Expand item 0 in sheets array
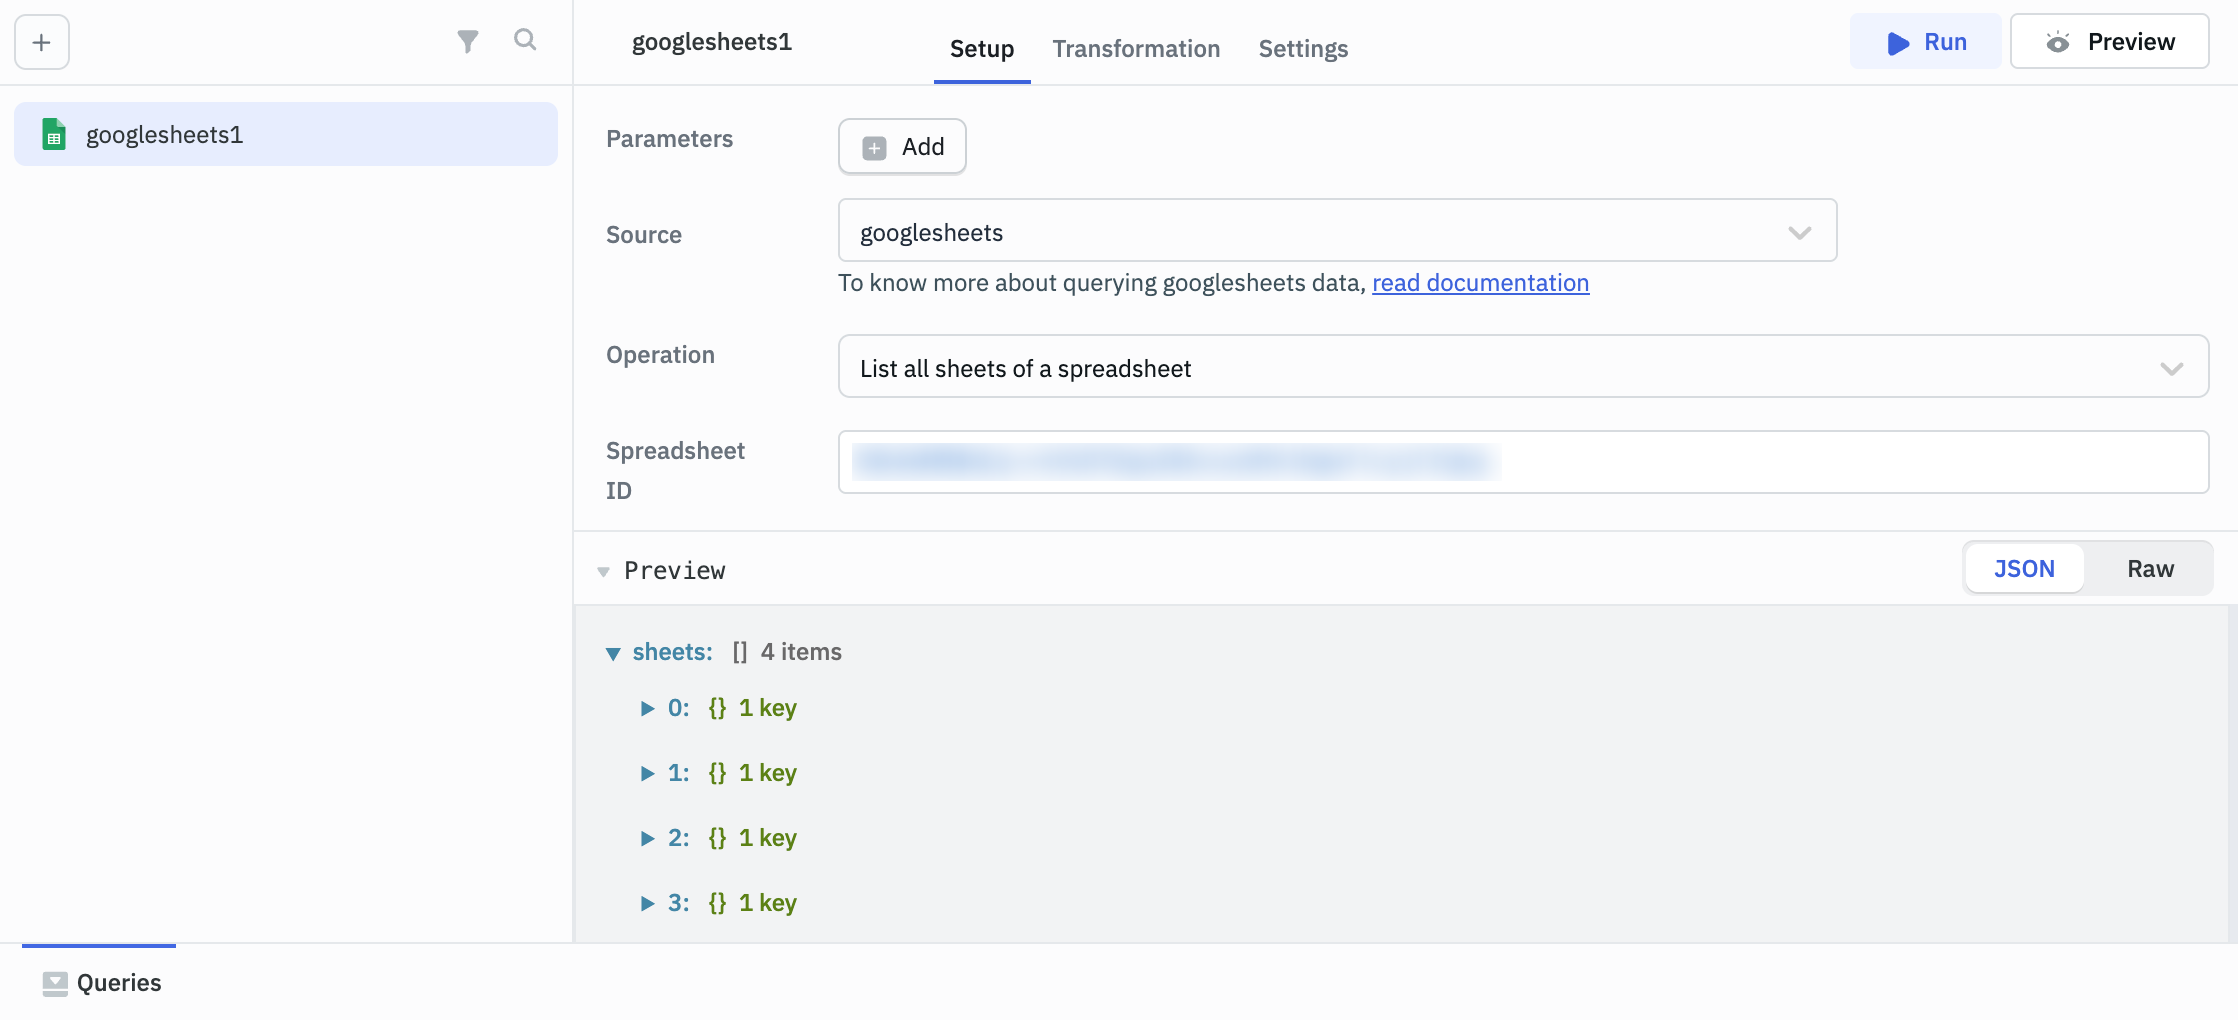The height and width of the screenshot is (1020, 2238). point(647,708)
